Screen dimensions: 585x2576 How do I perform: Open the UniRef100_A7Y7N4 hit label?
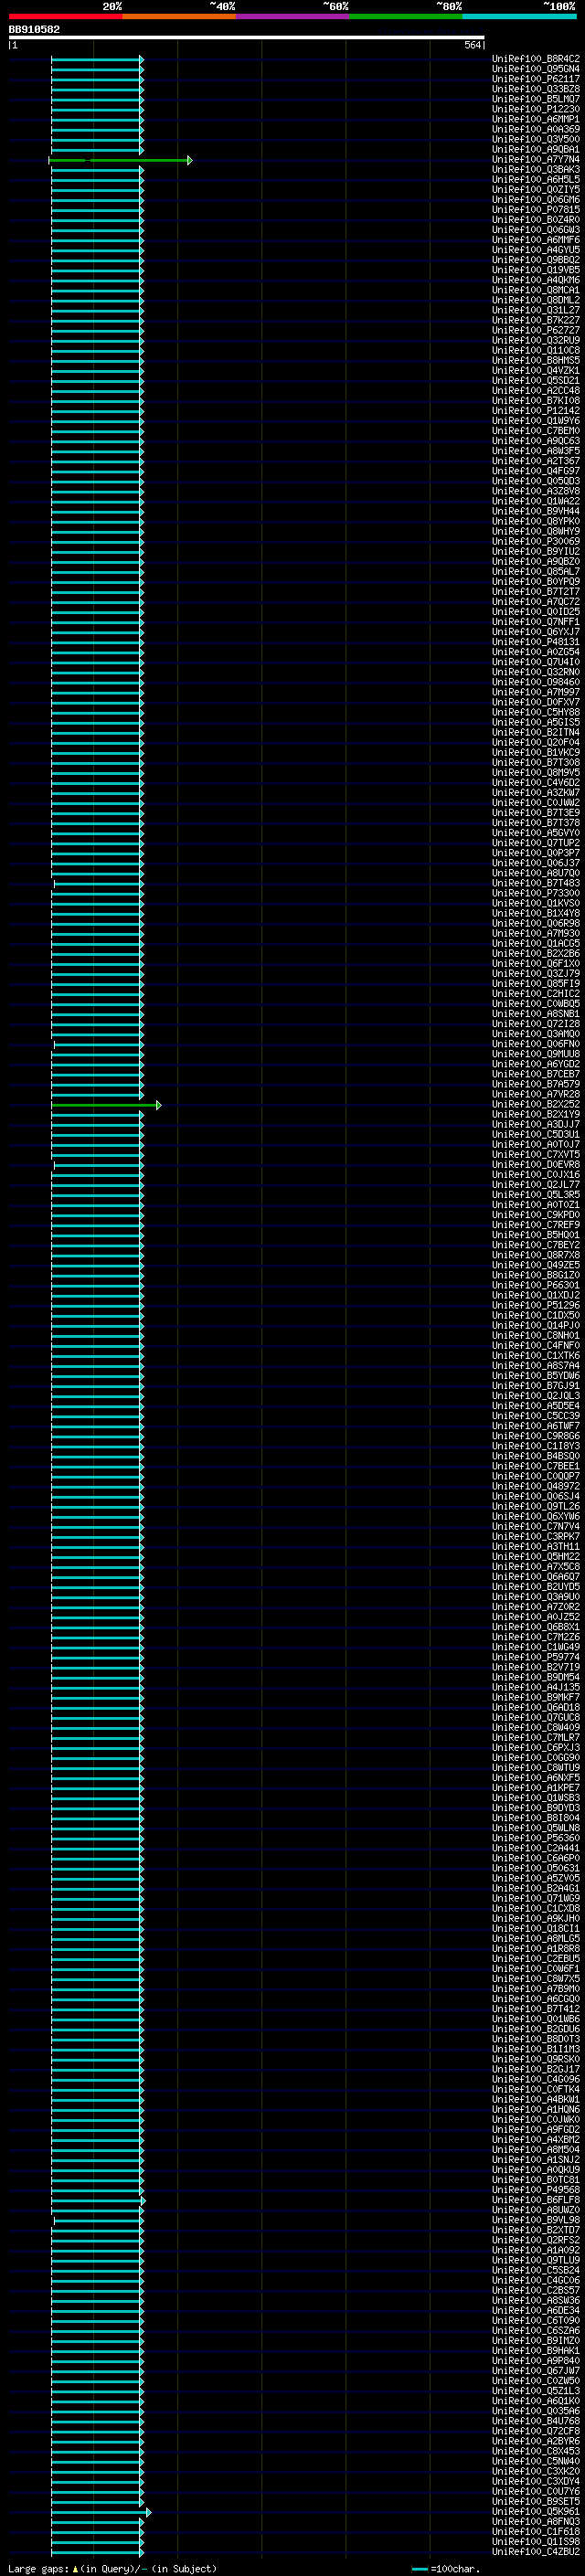[535, 160]
